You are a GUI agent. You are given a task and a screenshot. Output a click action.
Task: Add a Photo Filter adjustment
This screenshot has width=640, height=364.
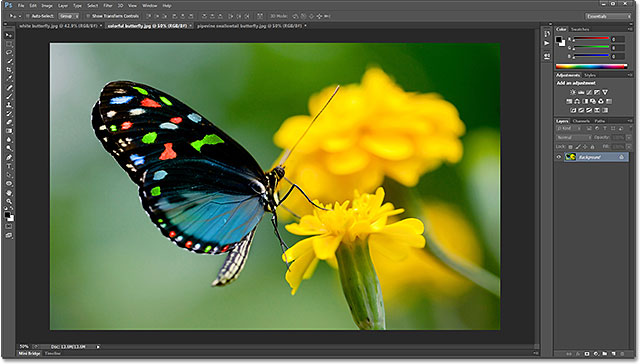(593, 101)
